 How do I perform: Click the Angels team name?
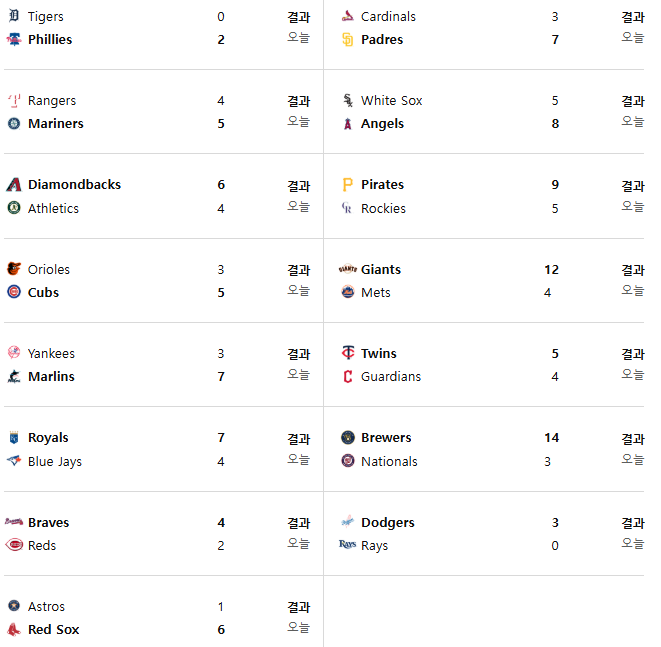point(382,124)
